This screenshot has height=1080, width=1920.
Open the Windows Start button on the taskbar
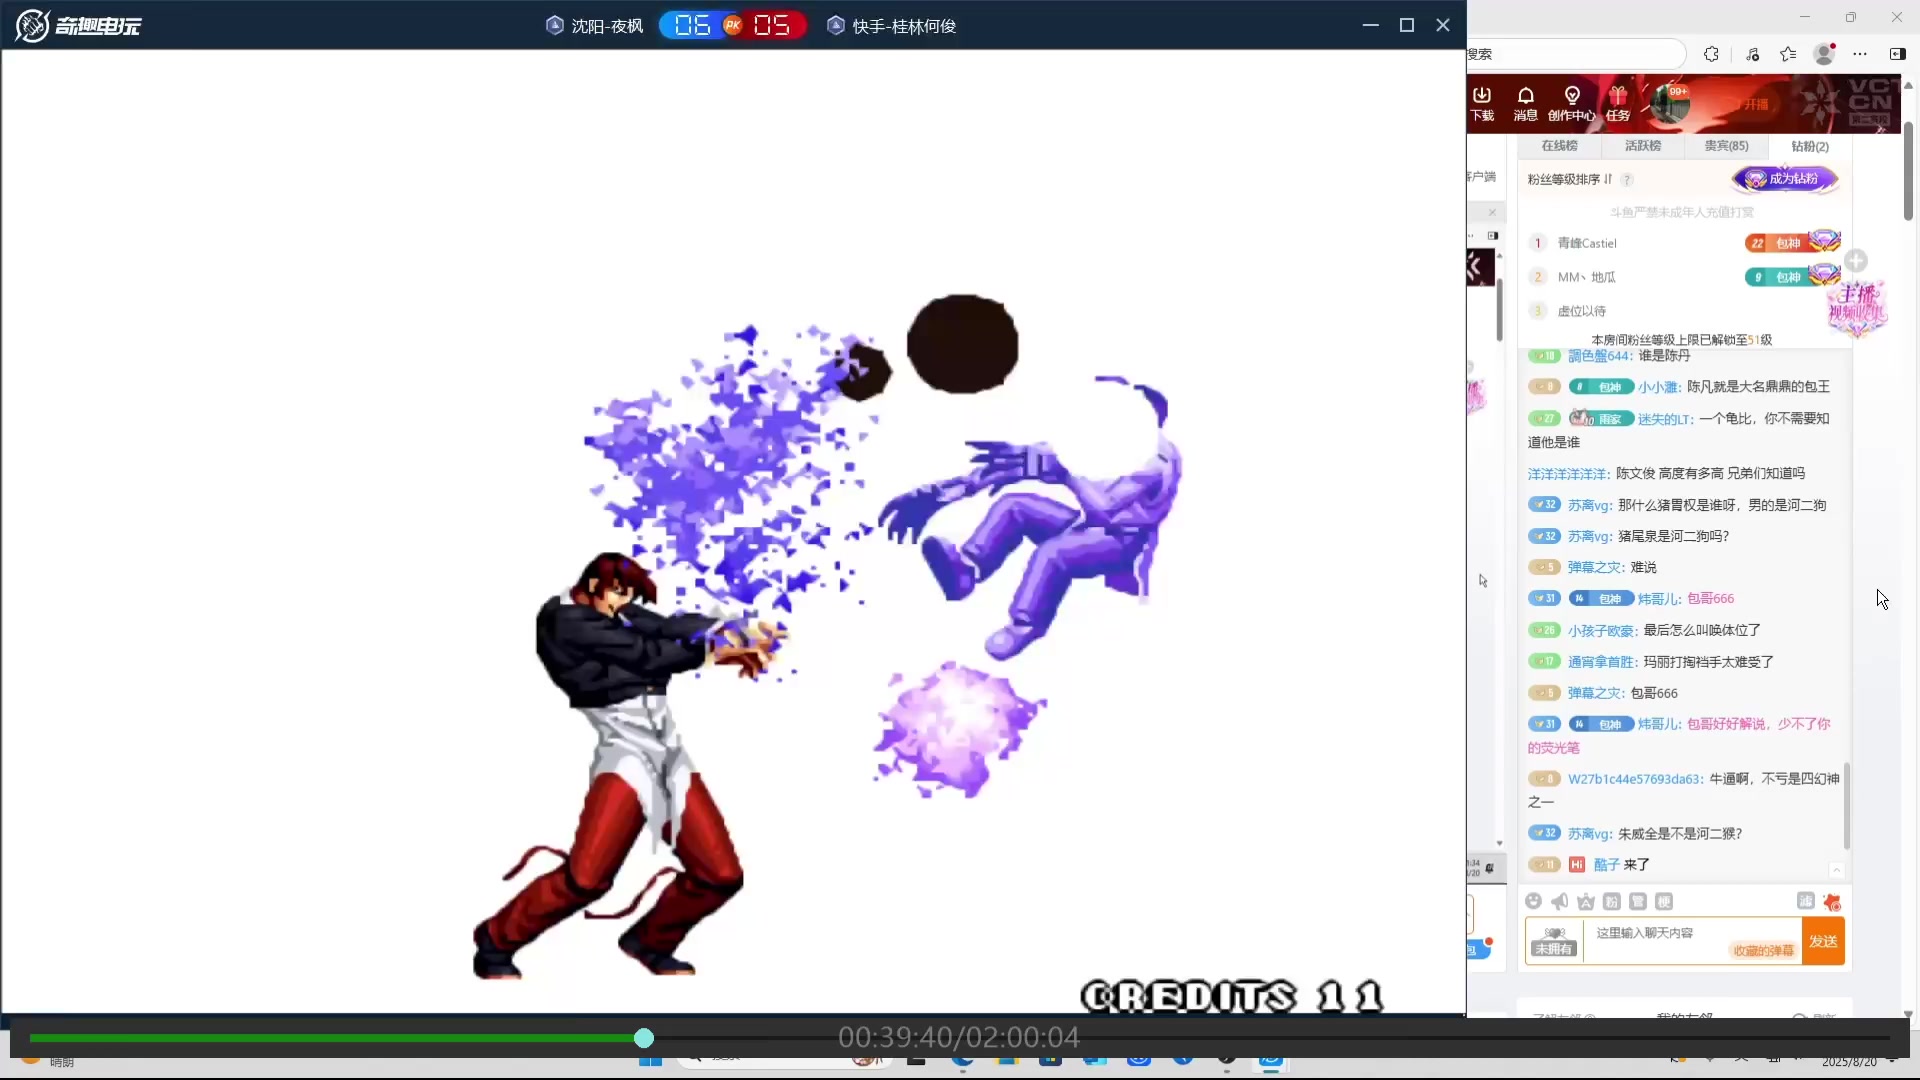650,1061
